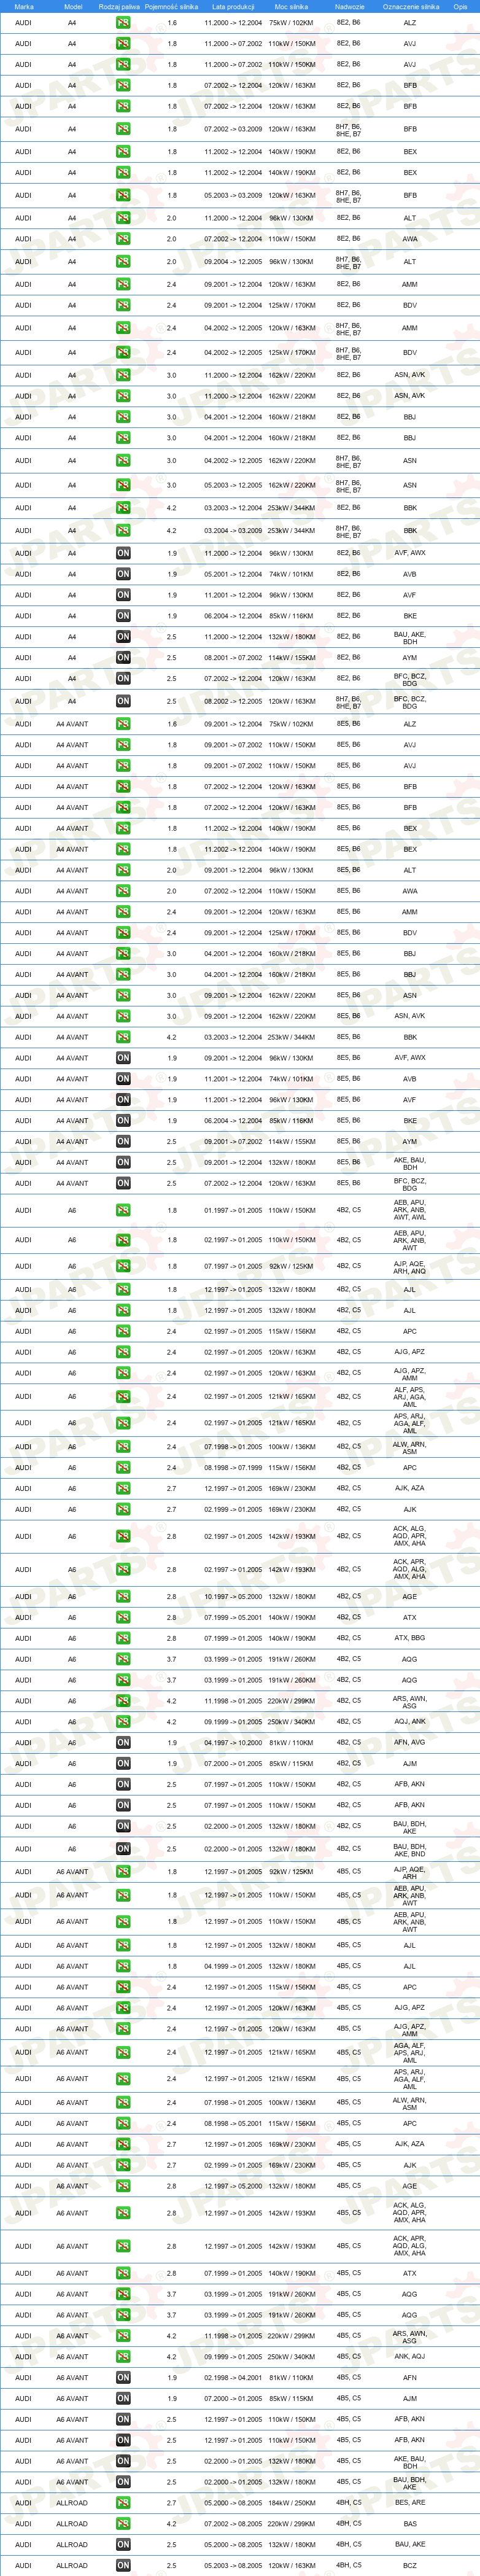Click petrol icon in A4 8E2 4.2 BBK row
The image size is (480, 2576).
123,508
